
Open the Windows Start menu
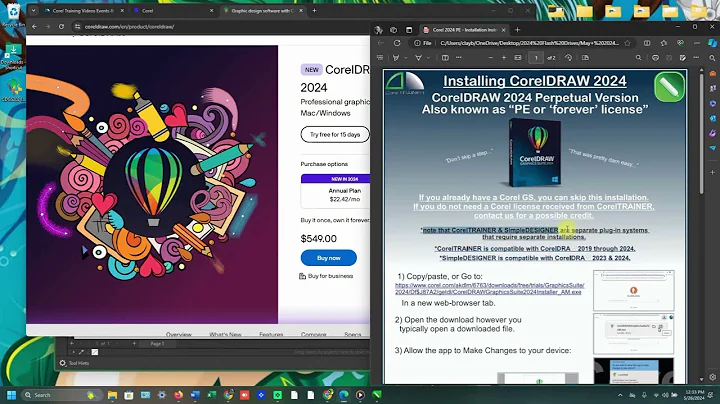(11, 395)
